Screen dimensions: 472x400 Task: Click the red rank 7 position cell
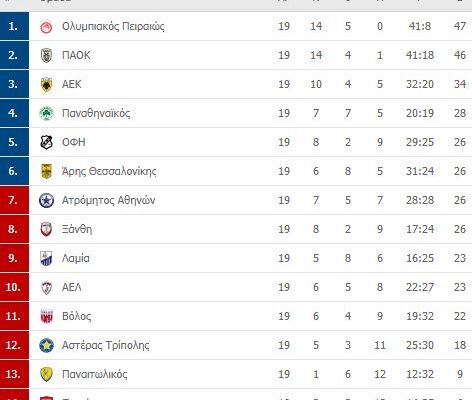tap(14, 200)
